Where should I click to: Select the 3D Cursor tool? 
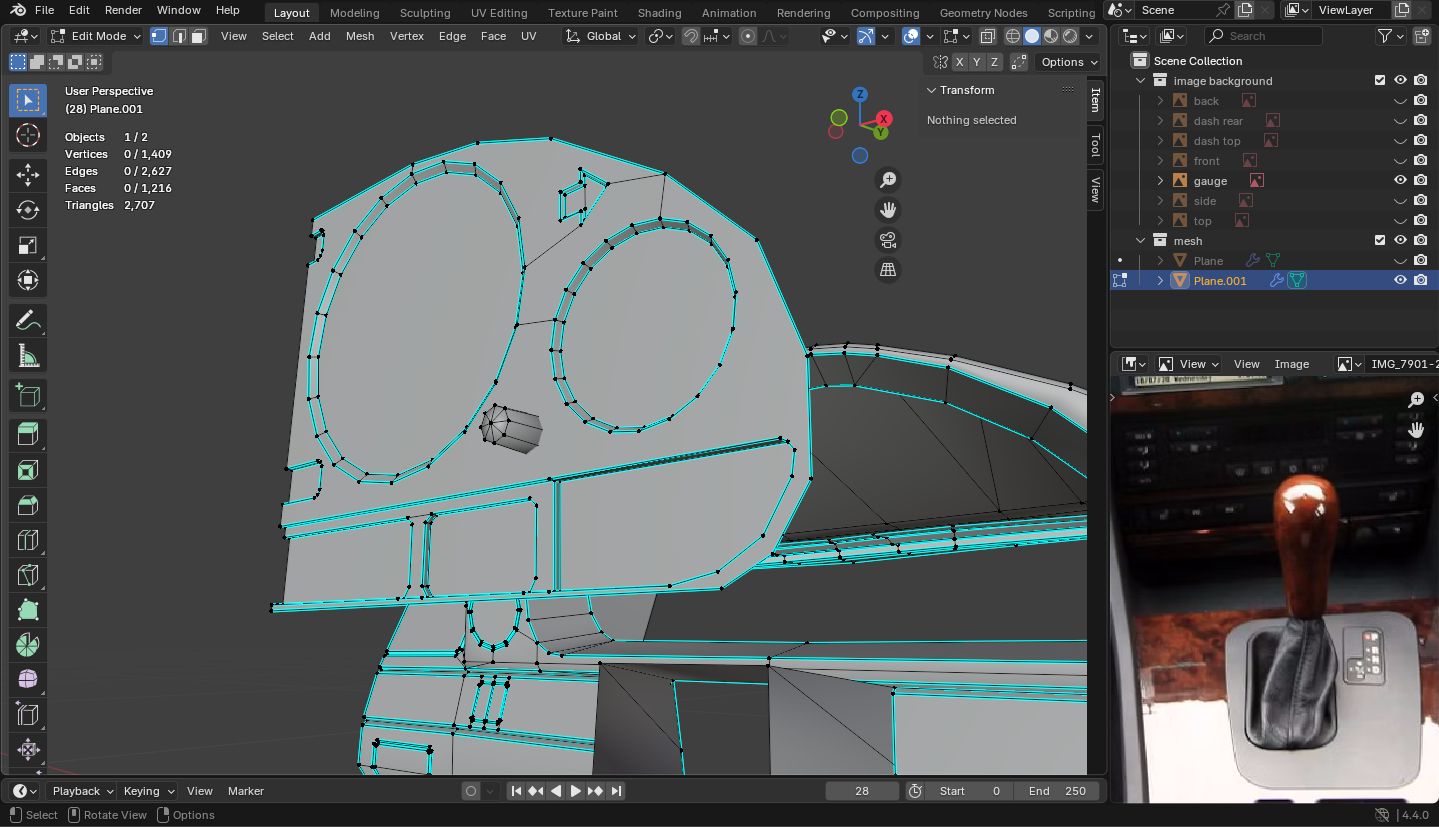(x=28, y=135)
